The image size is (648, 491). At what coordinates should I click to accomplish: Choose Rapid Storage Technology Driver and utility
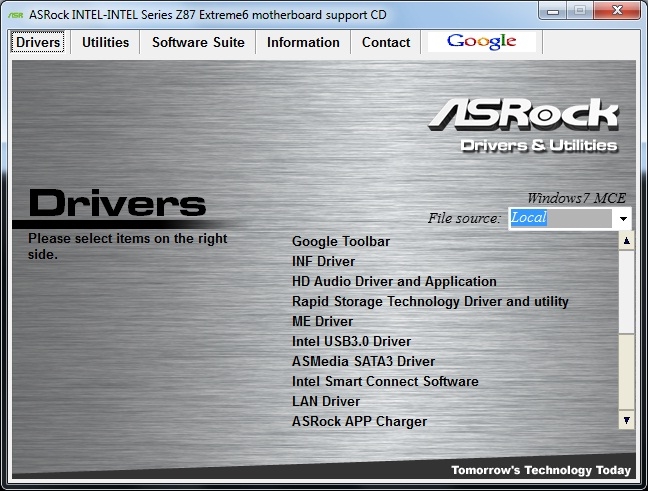point(430,301)
